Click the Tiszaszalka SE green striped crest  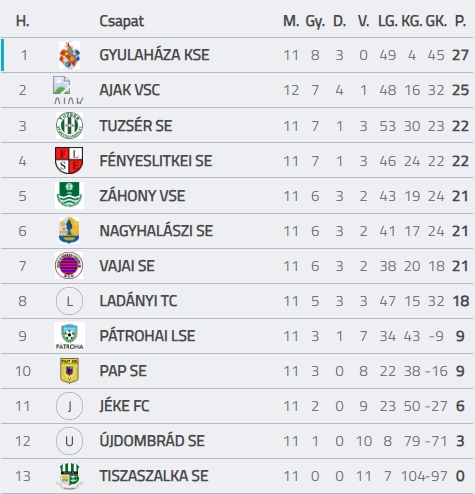click(x=69, y=476)
